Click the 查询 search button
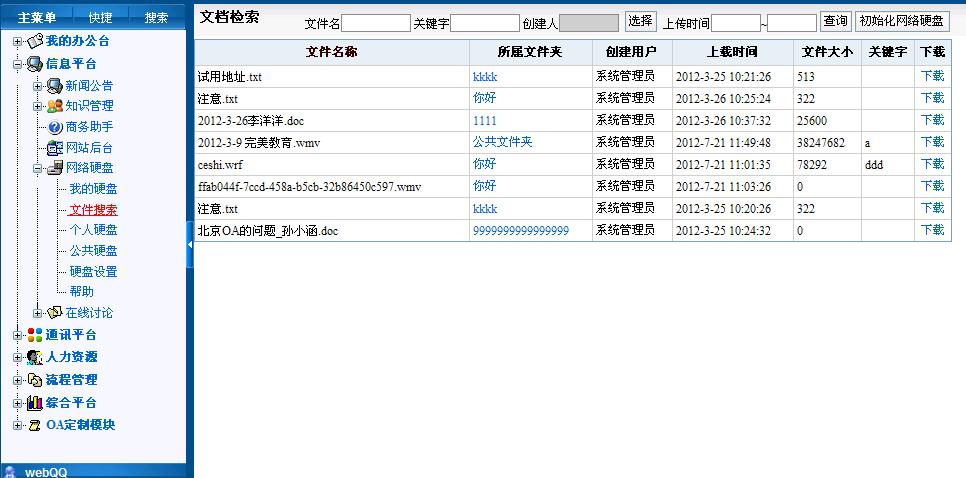 836,21
